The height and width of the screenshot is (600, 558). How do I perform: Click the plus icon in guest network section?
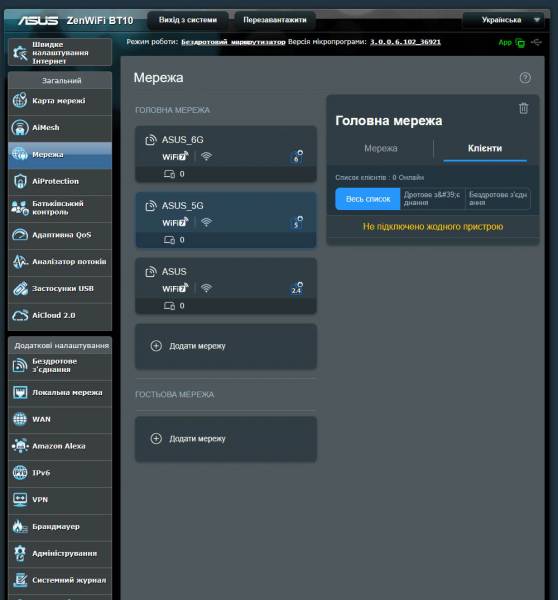156,439
